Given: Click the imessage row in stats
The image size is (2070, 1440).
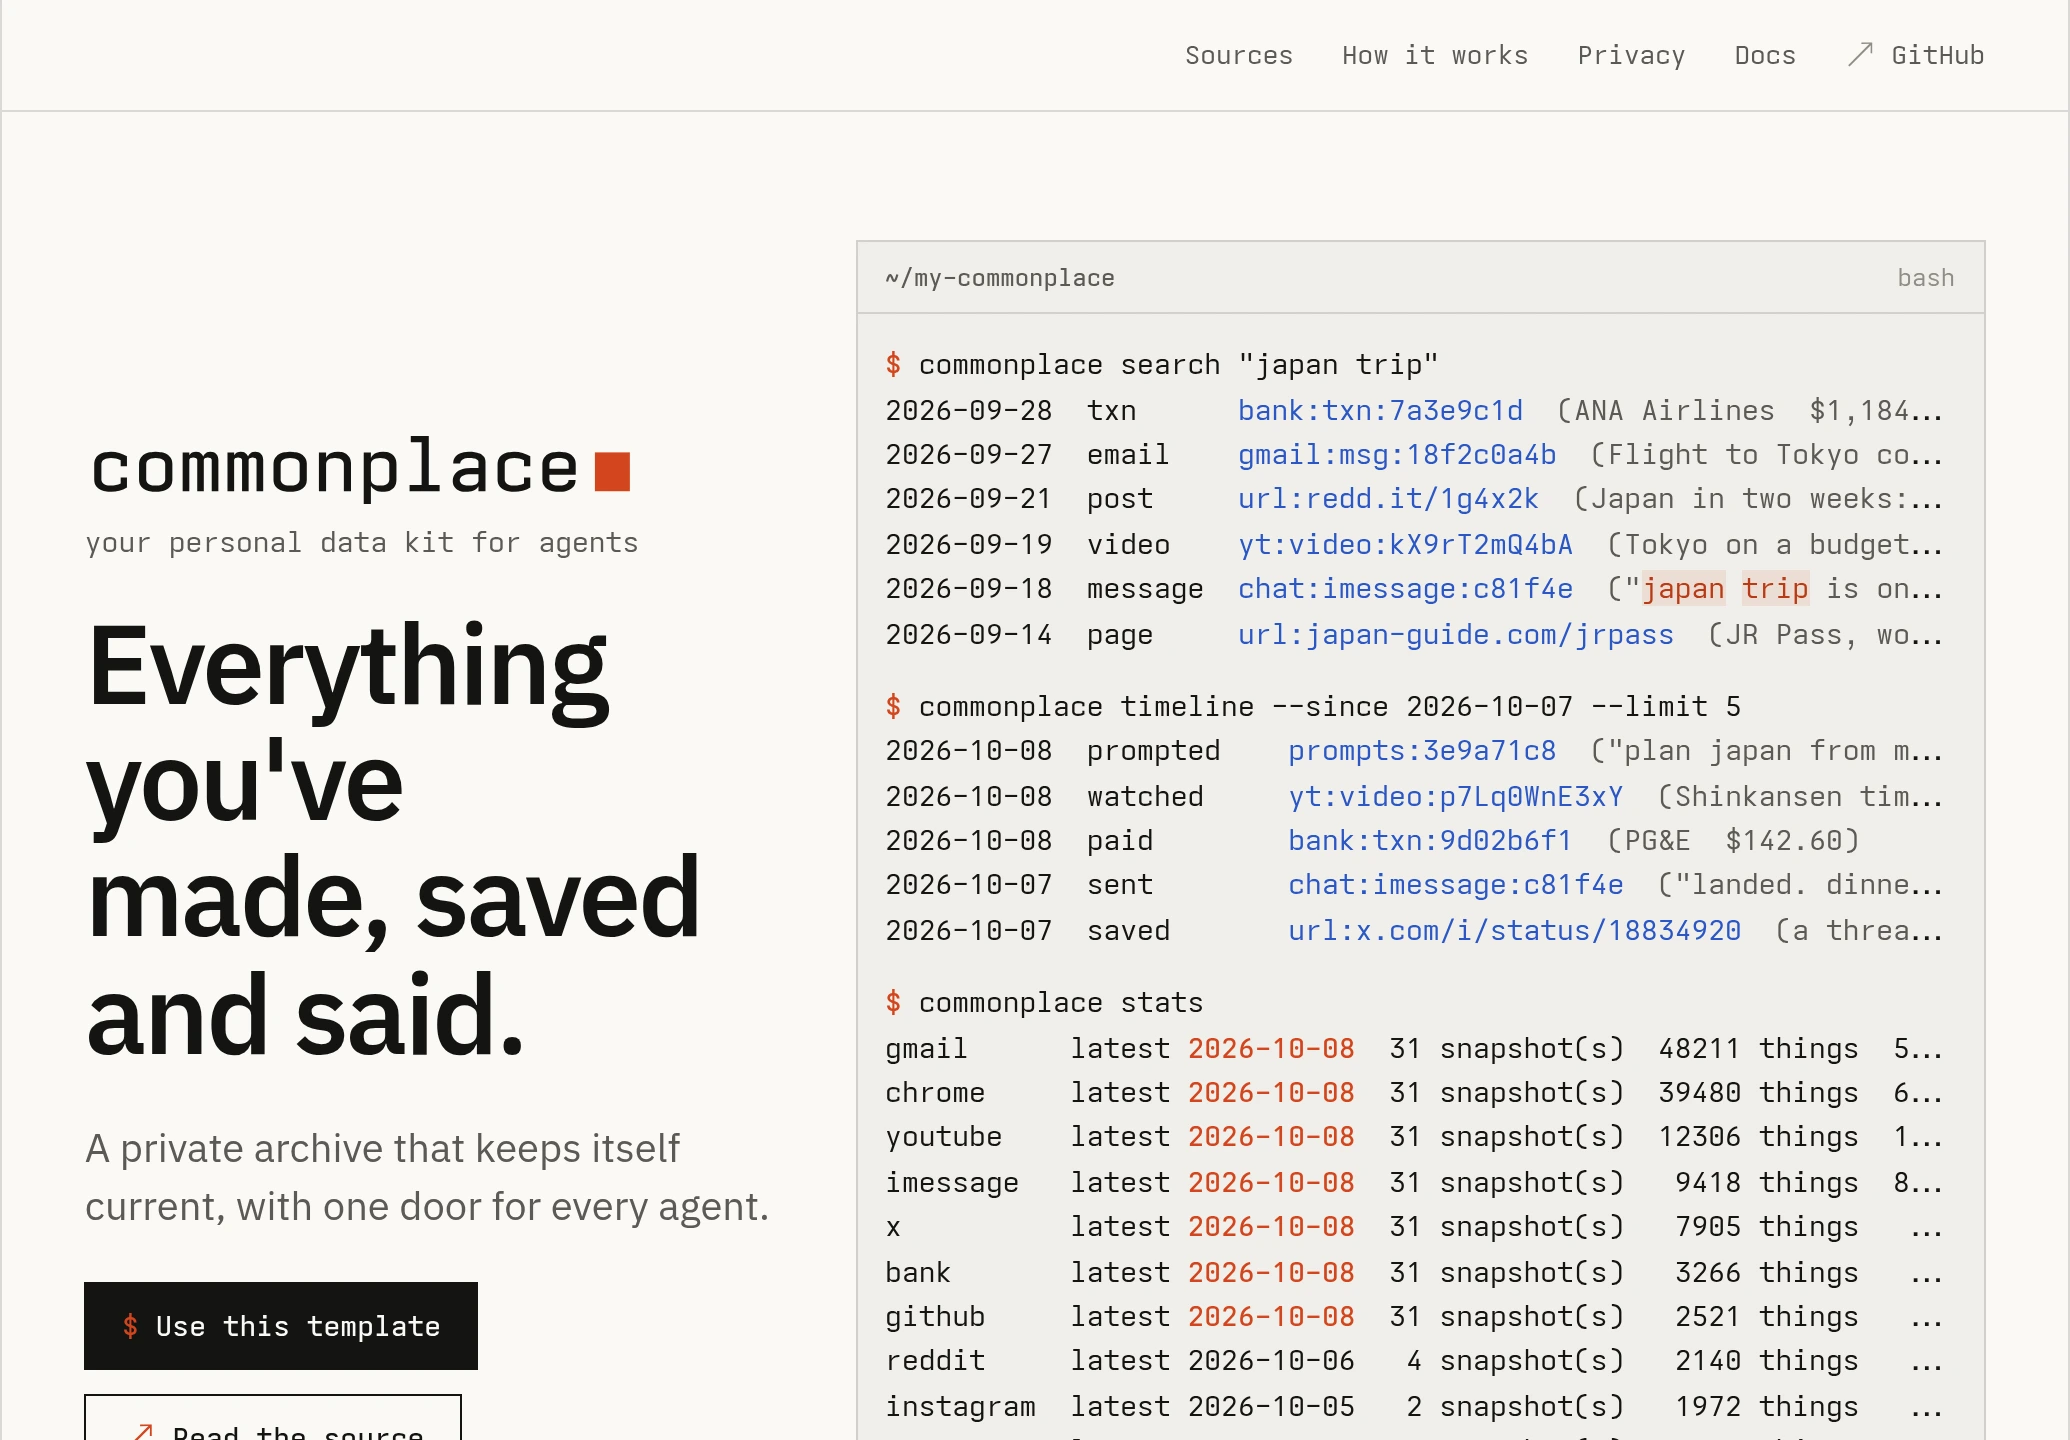Looking at the screenshot, I should pyautogui.click(x=1414, y=1182).
